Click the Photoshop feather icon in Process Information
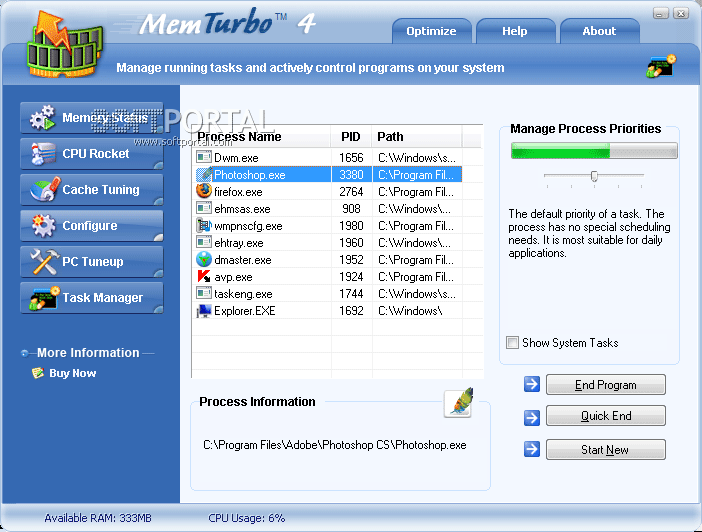The image size is (702, 532). pos(458,403)
